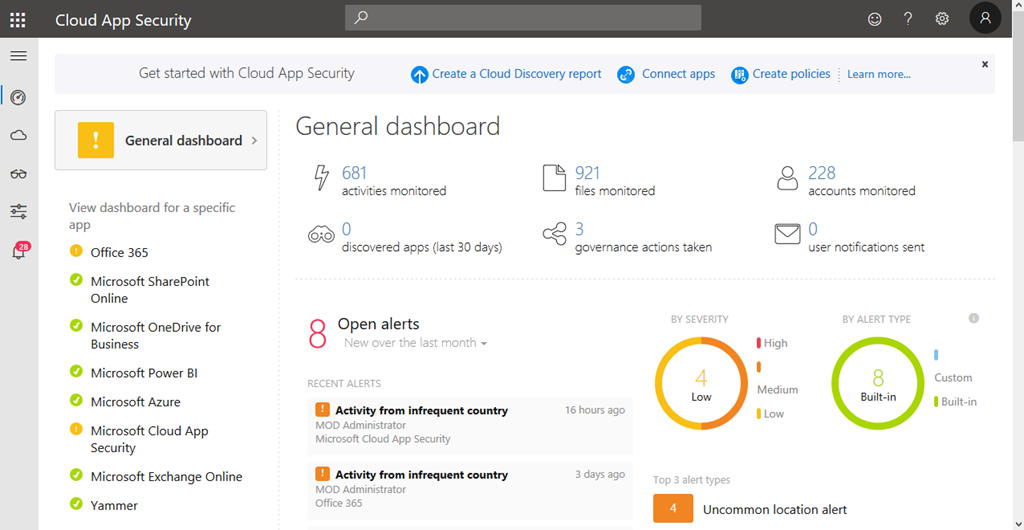The height and width of the screenshot is (530, 1024).
Task: Open the Dashboard gauge icon in sidebar
Action: [18, 97]
